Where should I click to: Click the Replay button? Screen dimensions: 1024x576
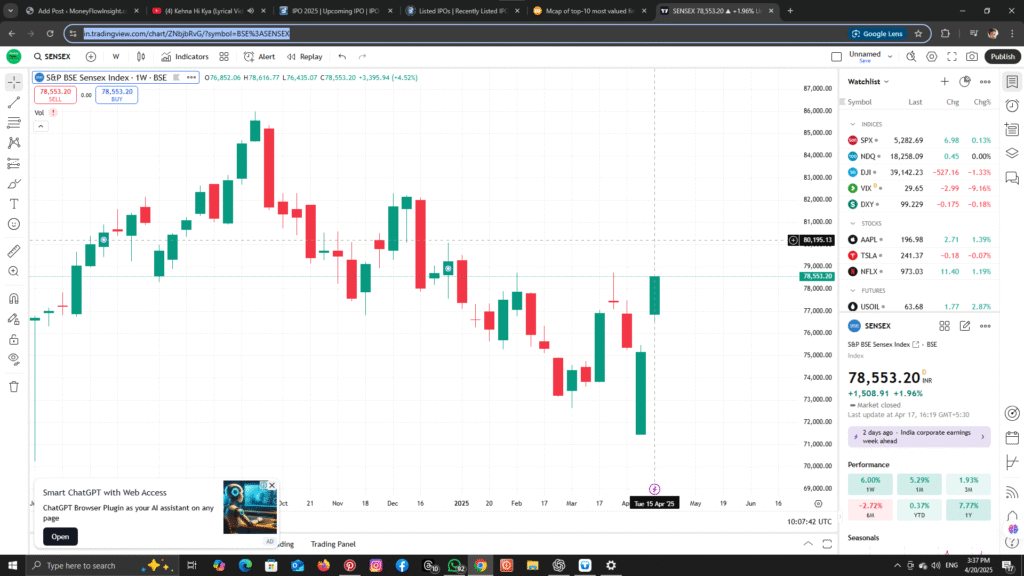click(304, 57)
